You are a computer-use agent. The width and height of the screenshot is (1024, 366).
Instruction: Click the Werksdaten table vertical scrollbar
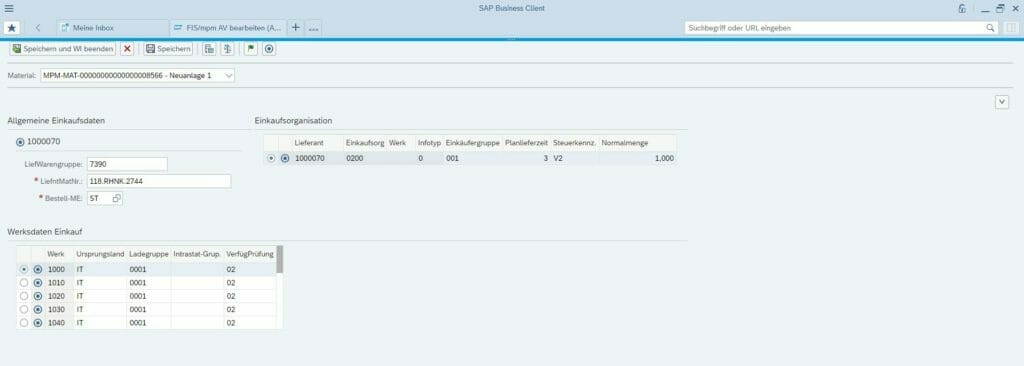click(280, 259)
